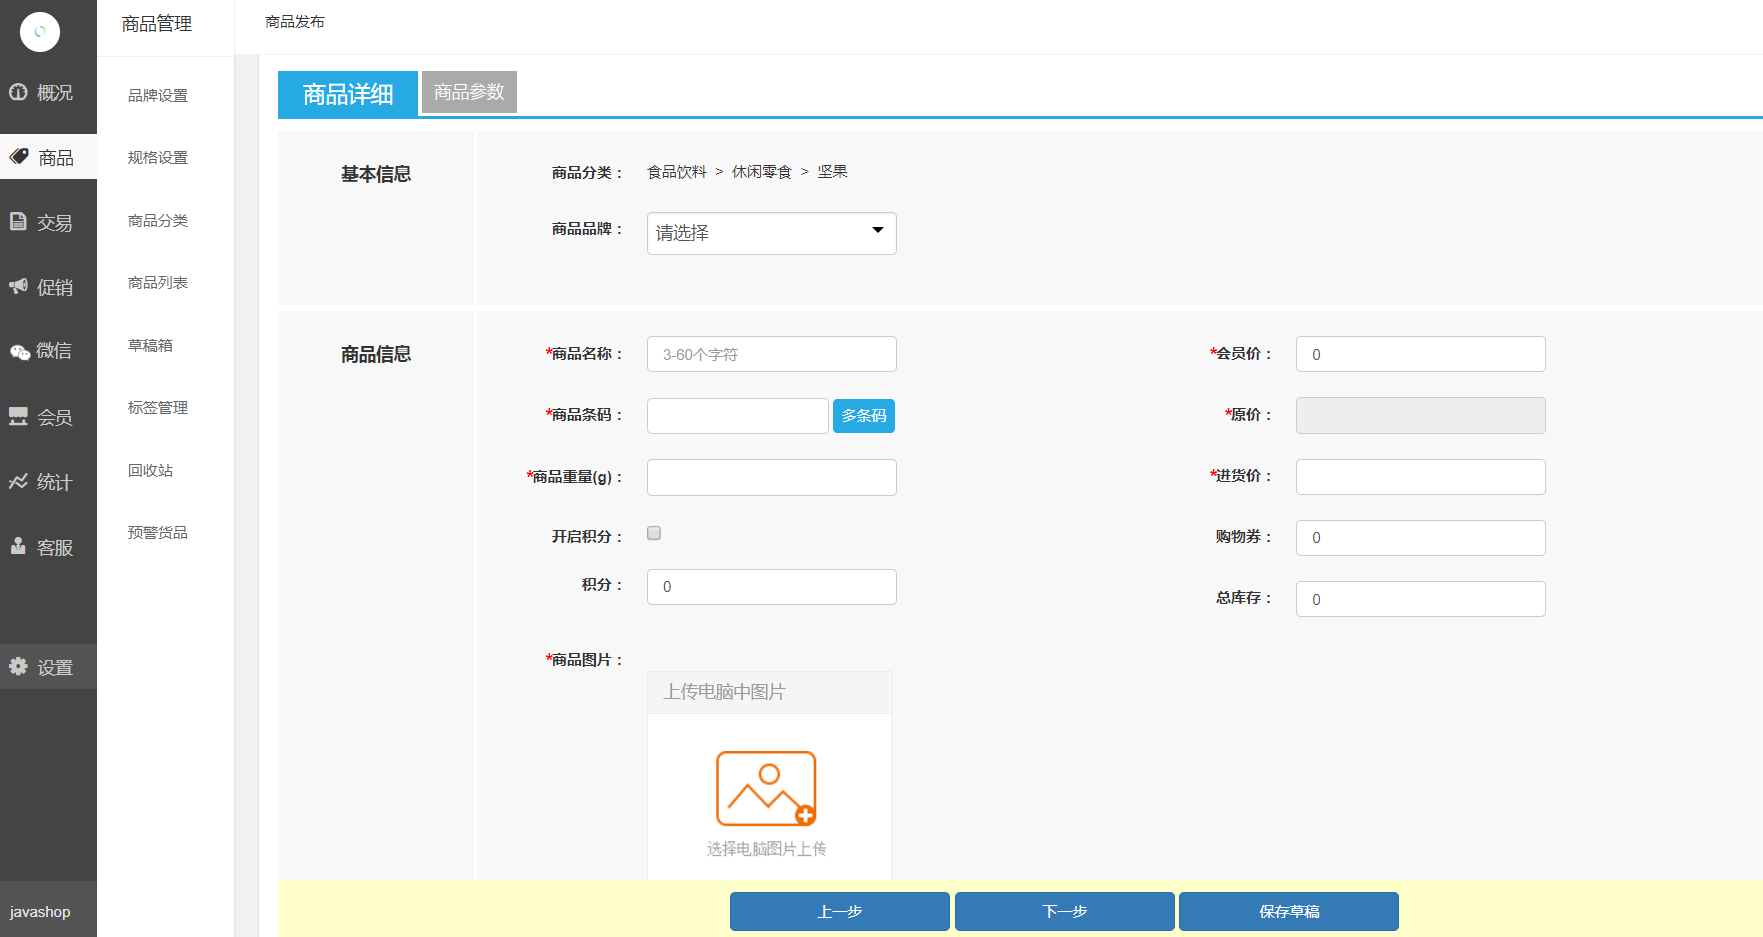Click the 保存草稿 save draft button

[x=1288, y=911]
